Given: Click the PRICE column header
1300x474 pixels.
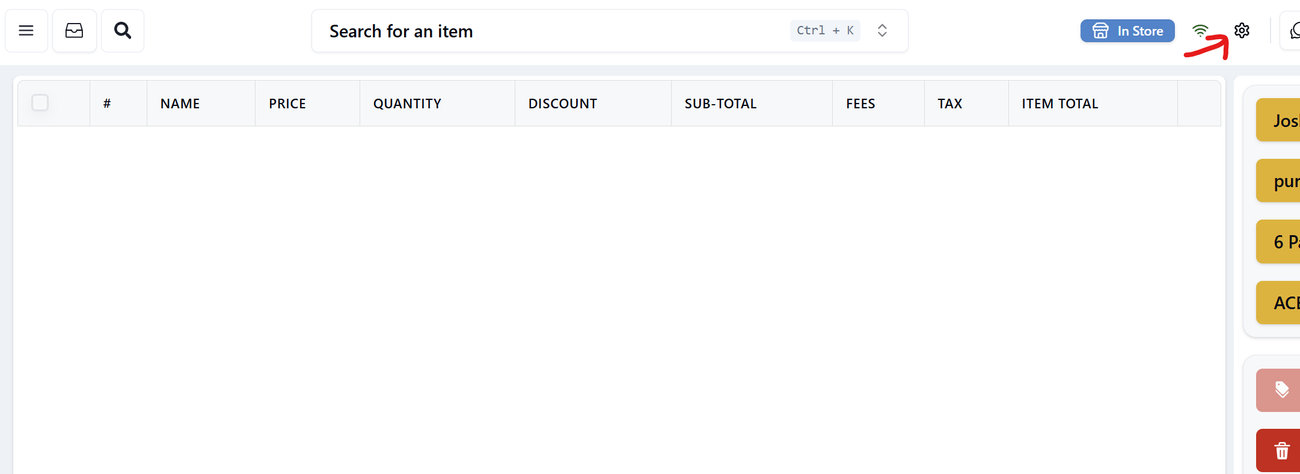Looking at the screenshot, I should [287, 104].
